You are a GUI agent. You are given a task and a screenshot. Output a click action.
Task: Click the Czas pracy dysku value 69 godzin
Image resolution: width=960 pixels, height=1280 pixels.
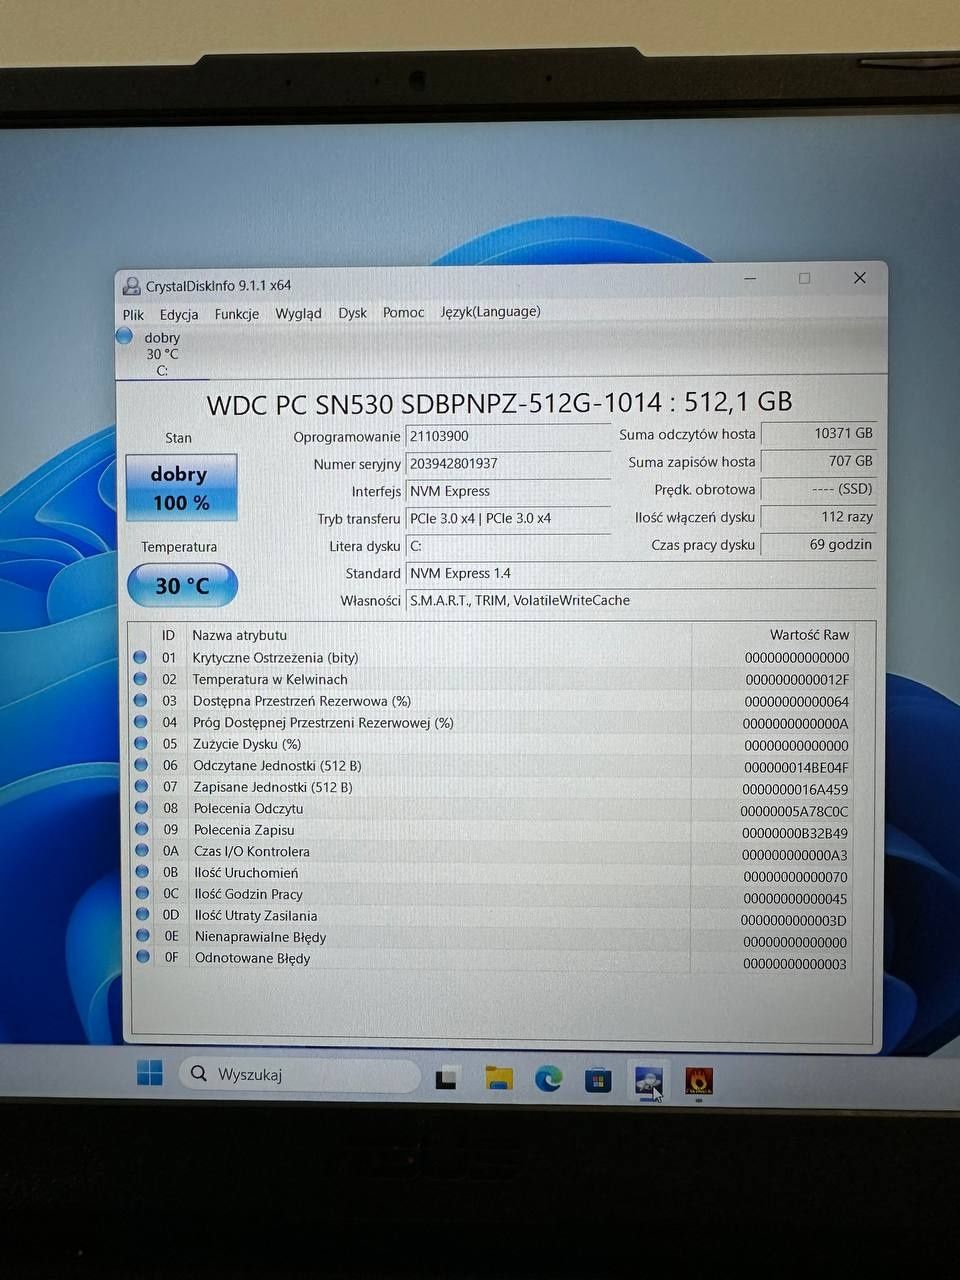[x=818, y=545]
